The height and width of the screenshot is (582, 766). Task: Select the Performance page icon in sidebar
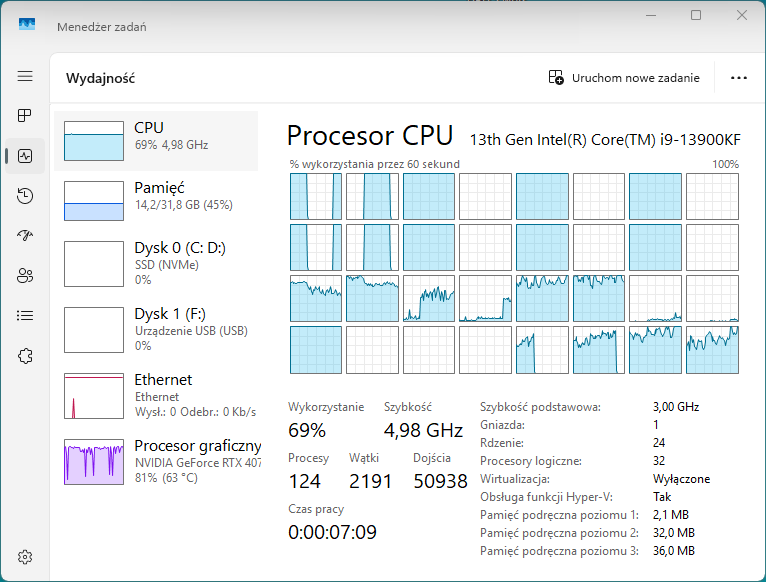pos(25,156)
